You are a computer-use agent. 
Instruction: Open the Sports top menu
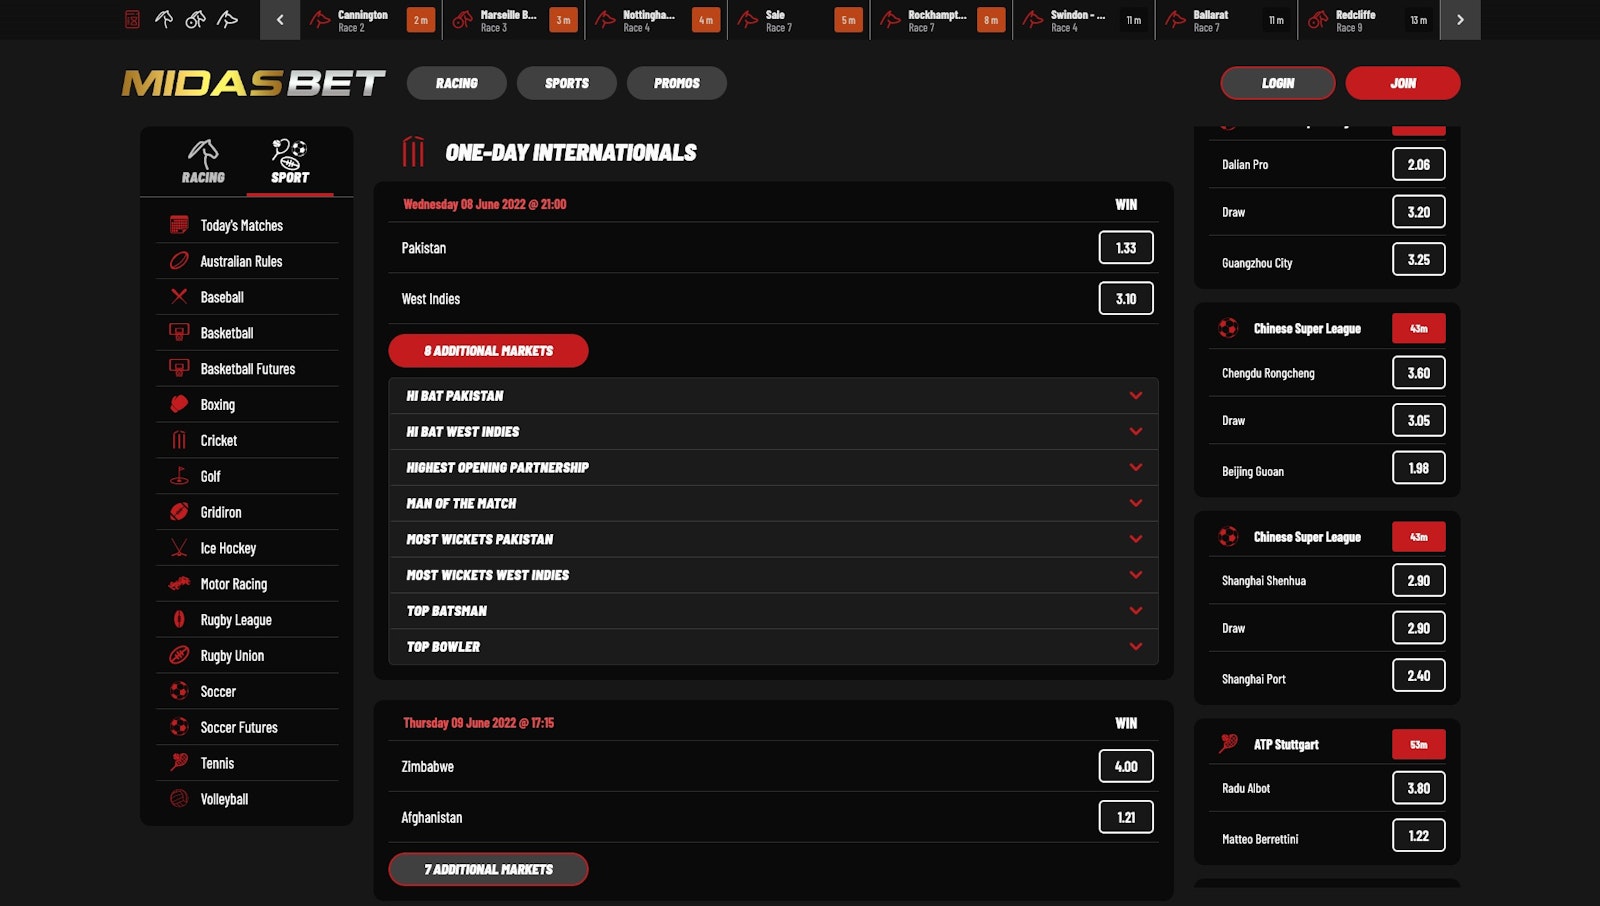point(566,83)
